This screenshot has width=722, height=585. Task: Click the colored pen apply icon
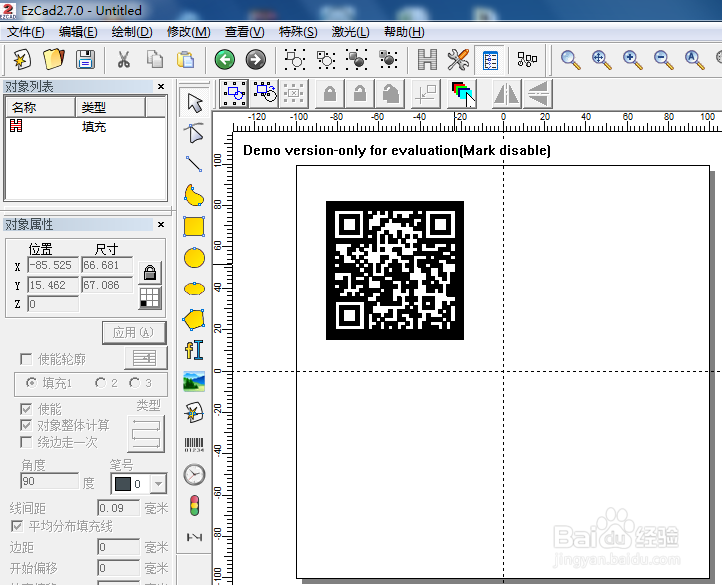[463, 94]
